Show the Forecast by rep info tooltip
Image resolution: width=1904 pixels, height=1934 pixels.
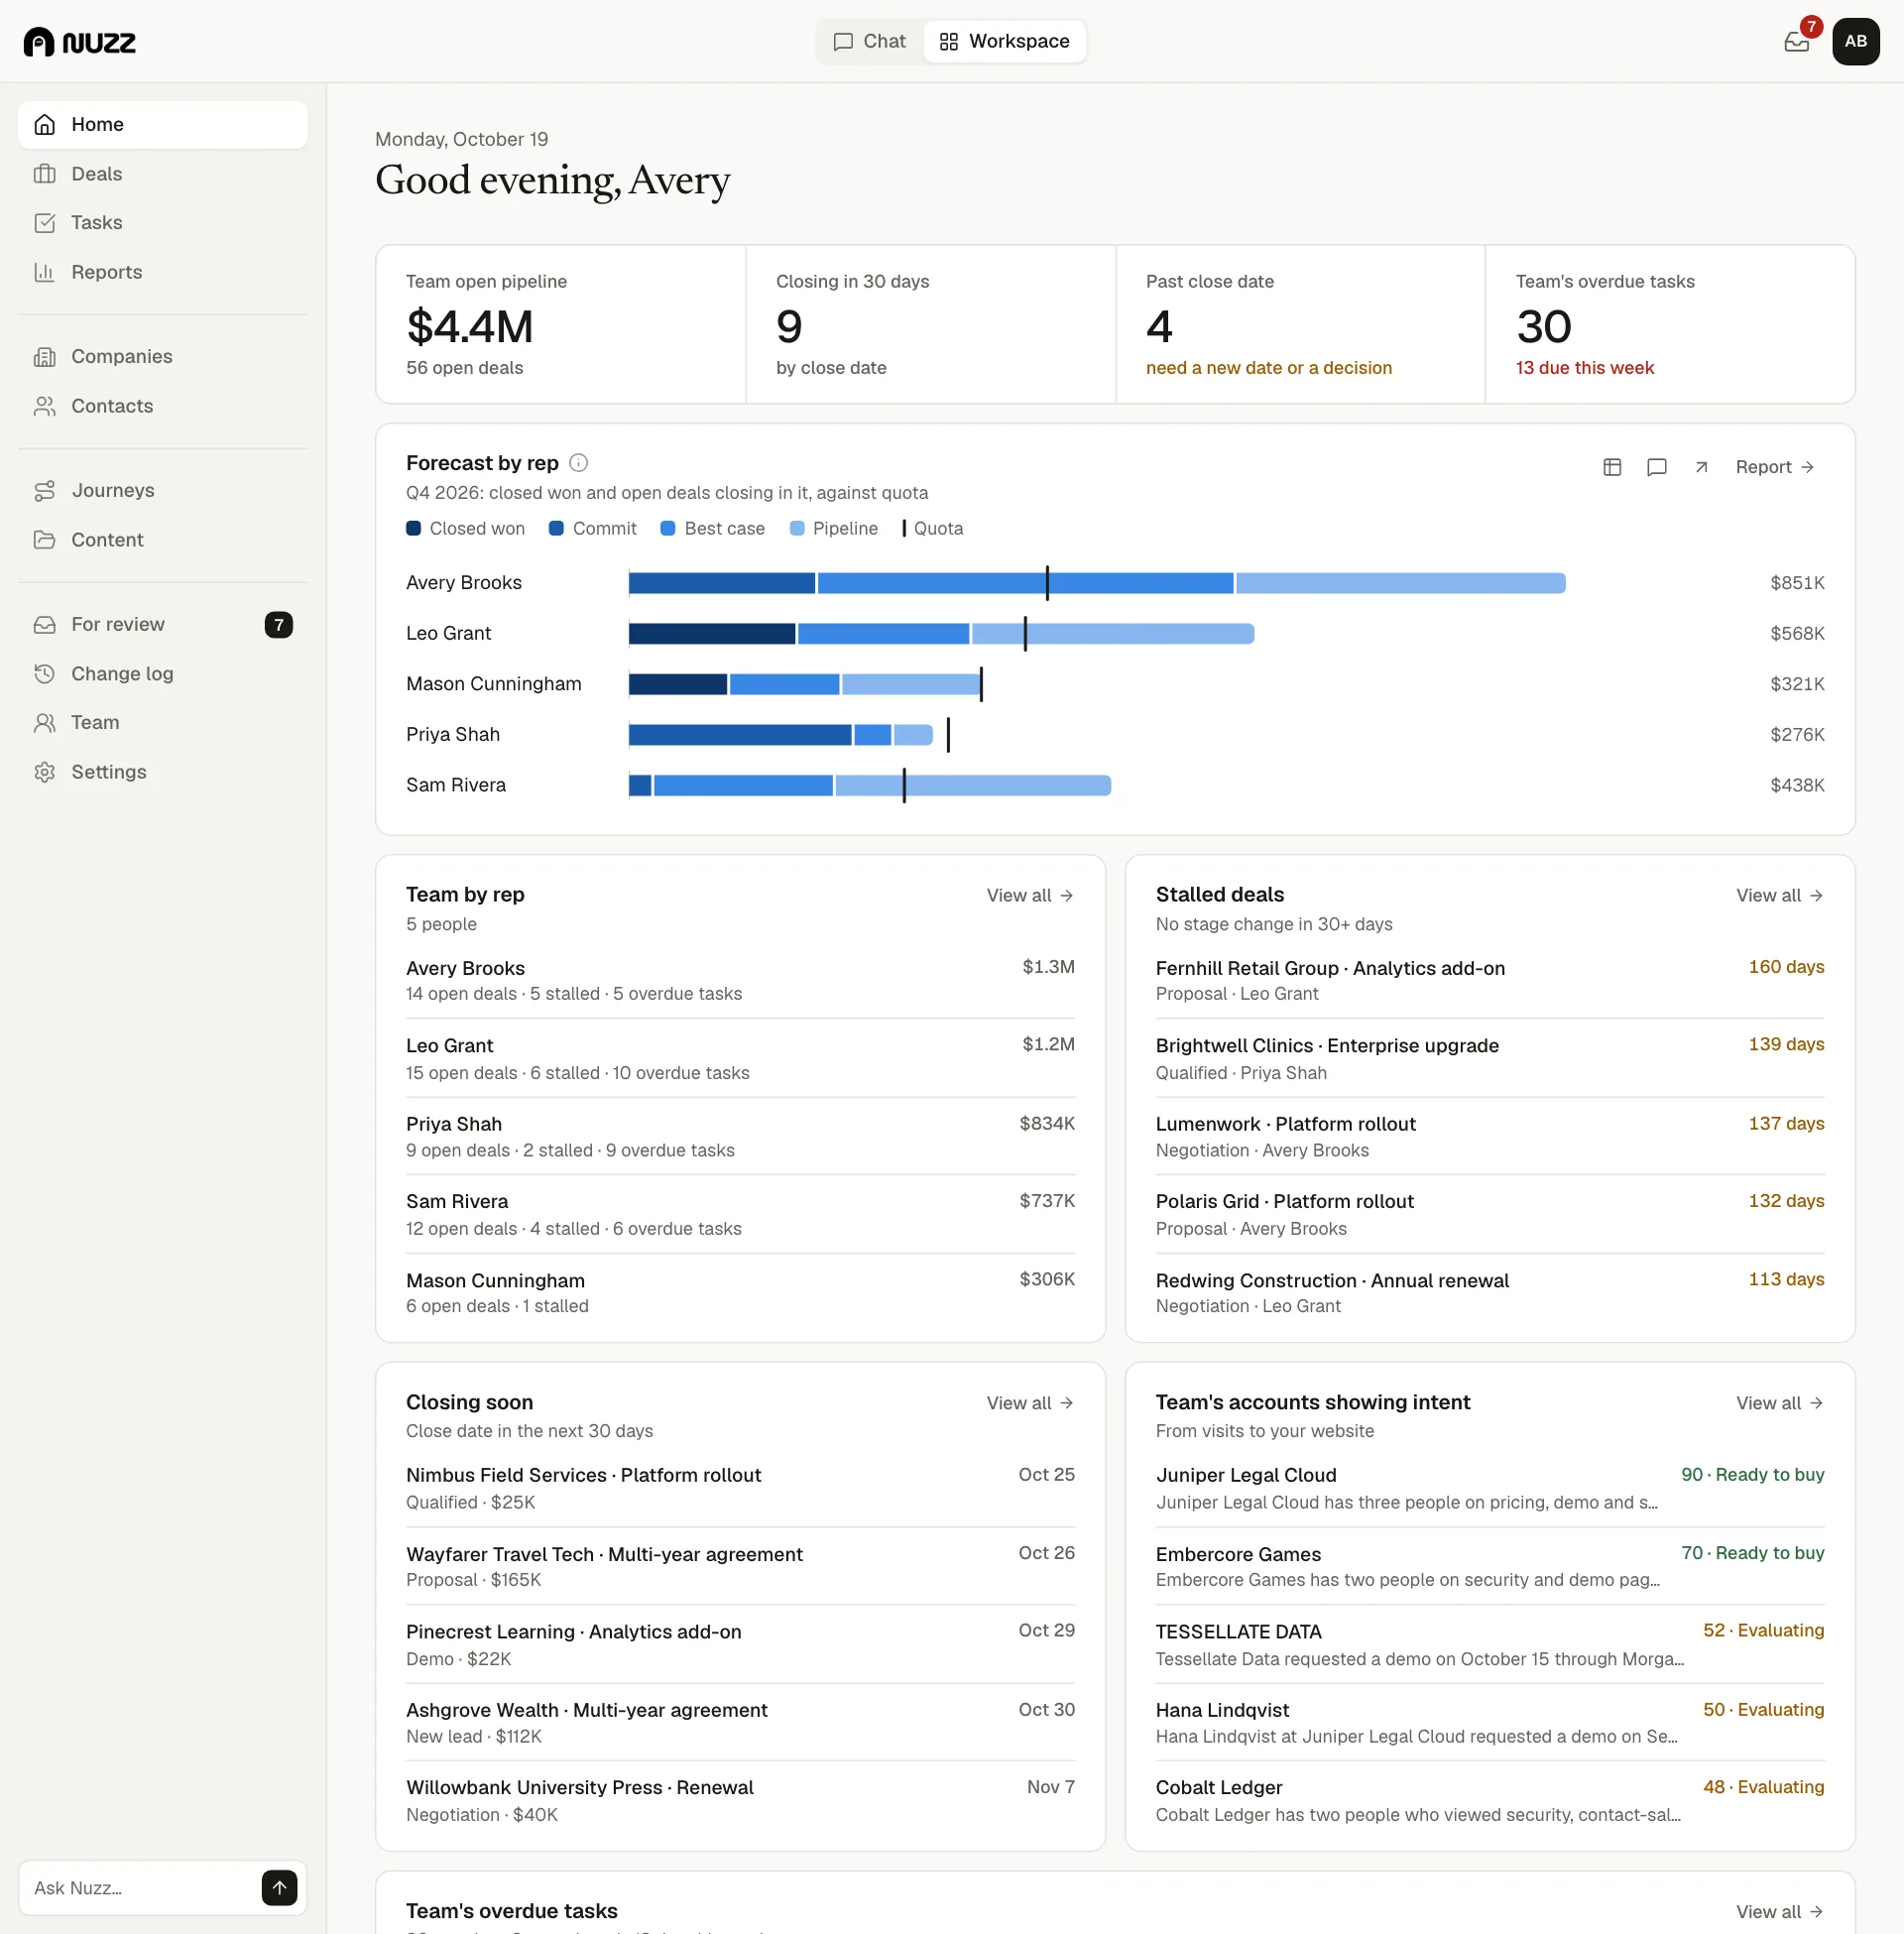pos(578,462)
